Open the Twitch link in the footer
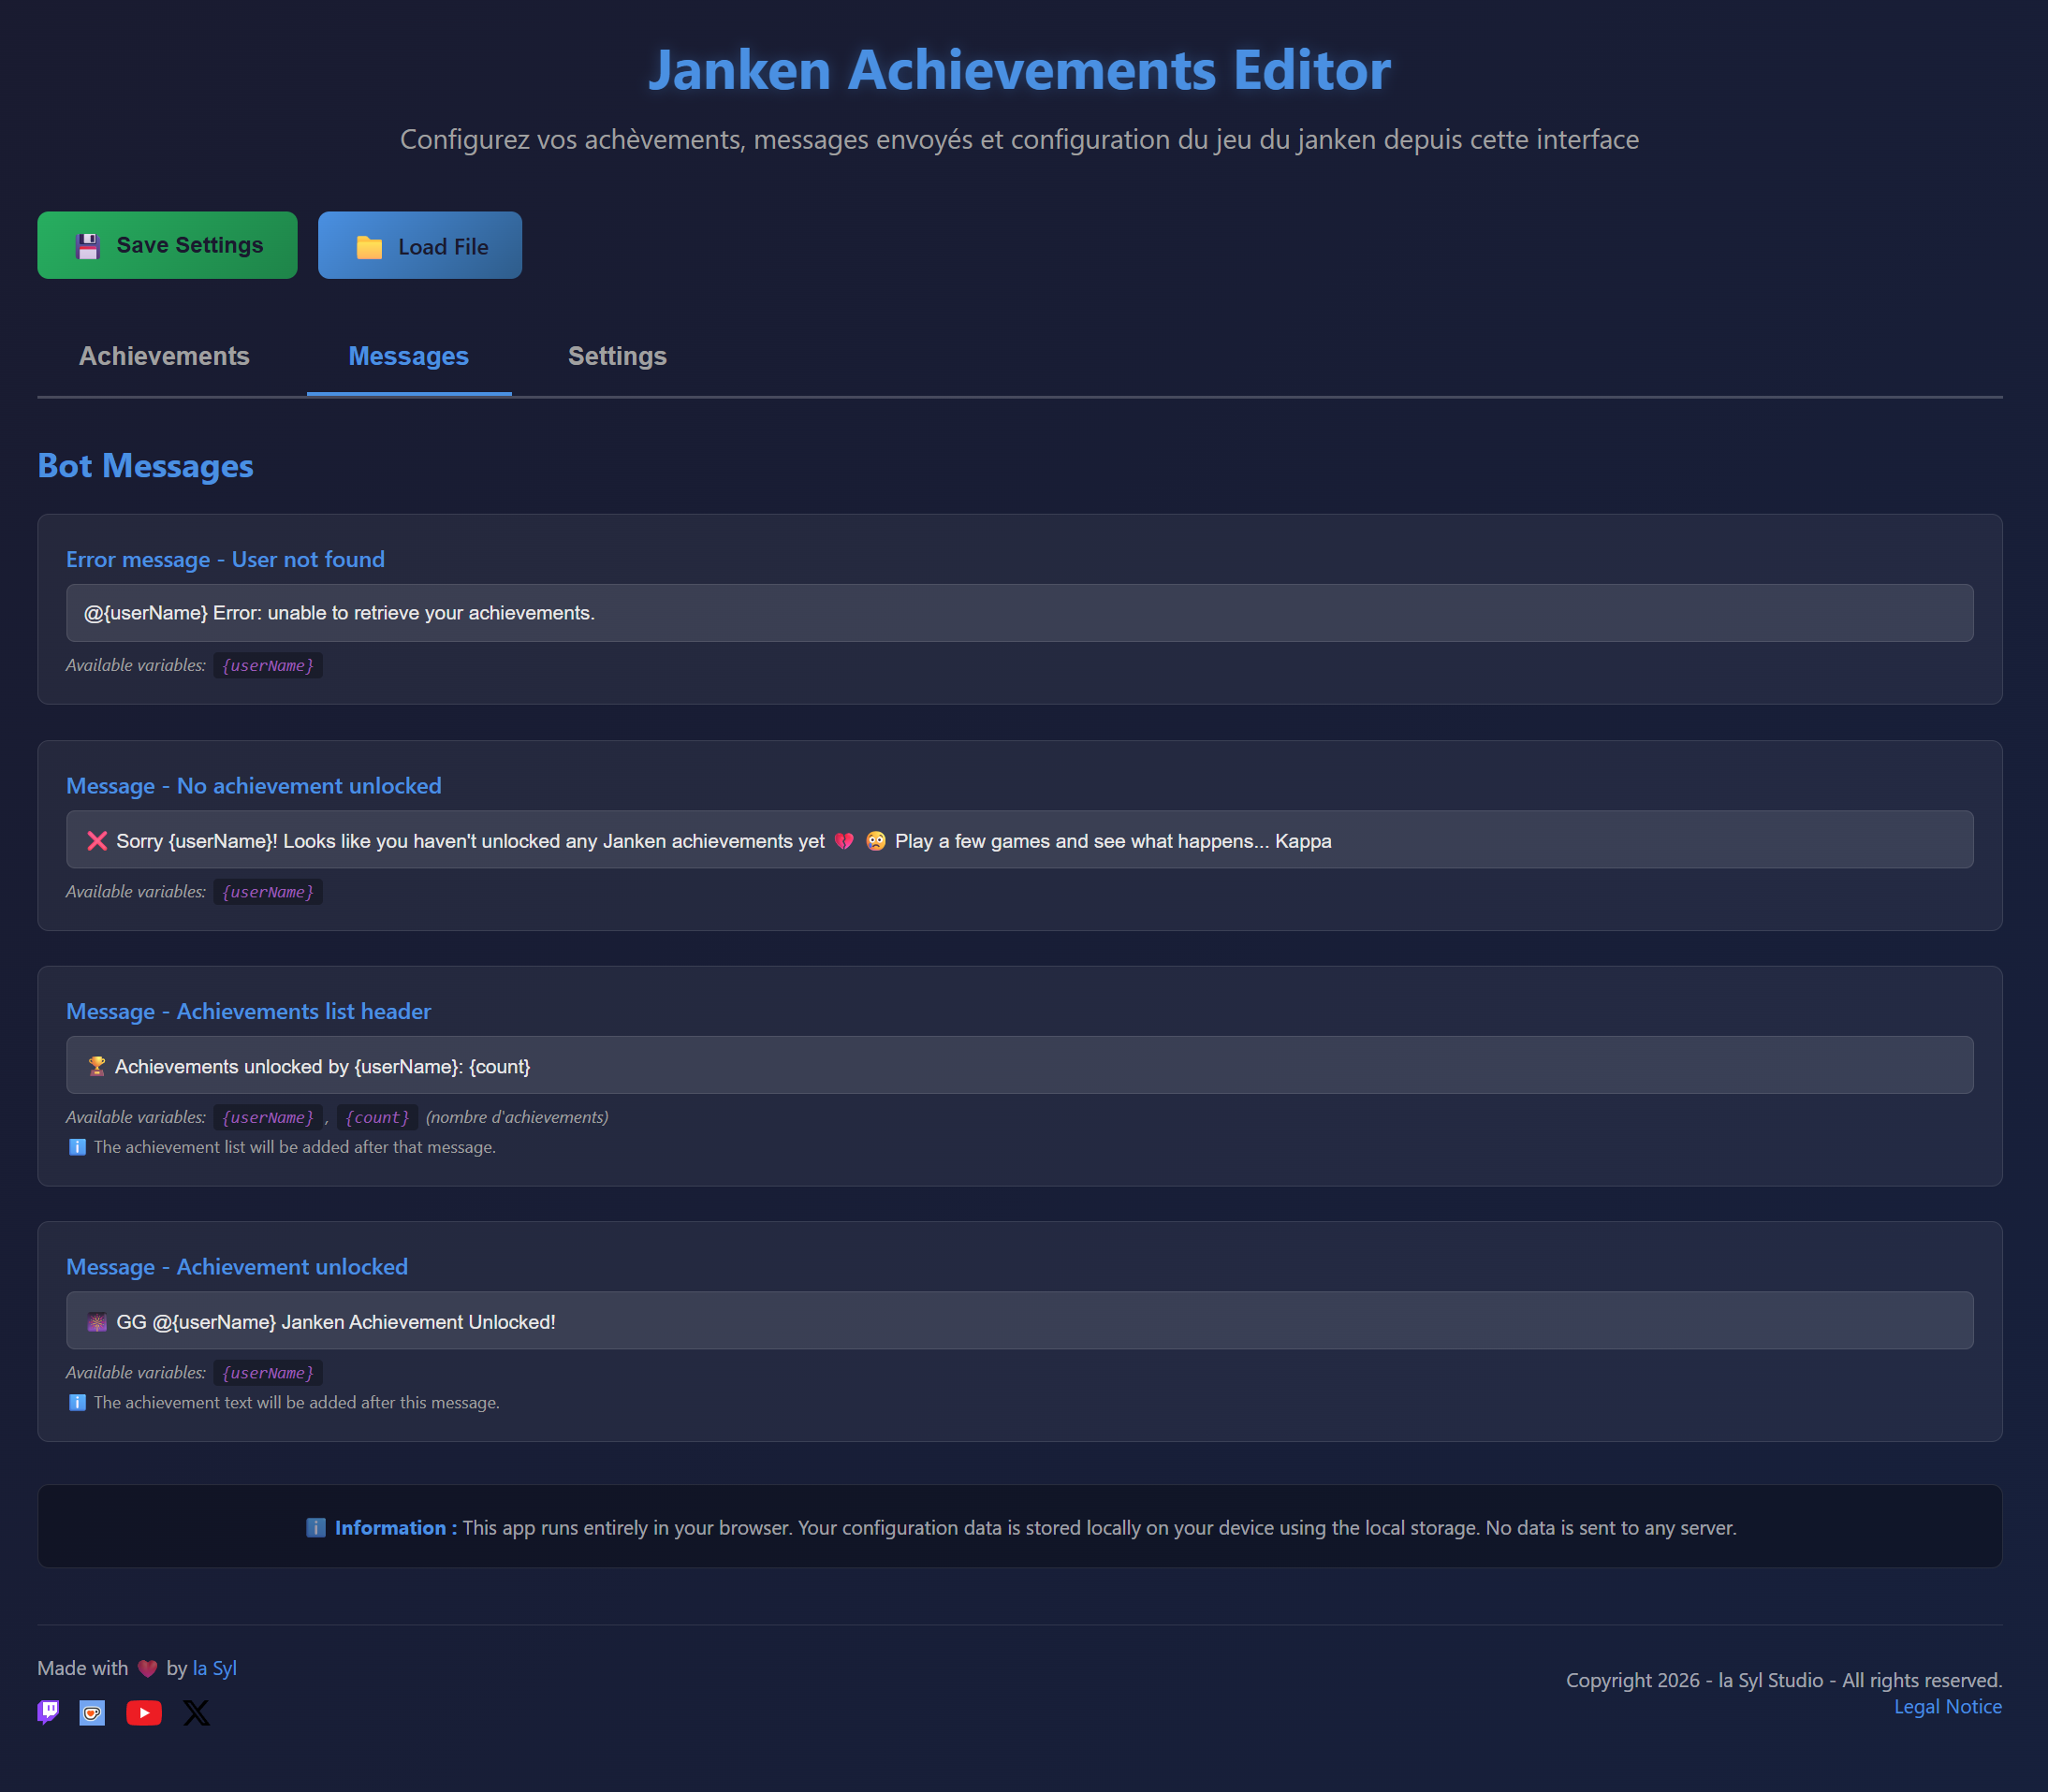This screenshot has height=1792, width=2048. 48,1712
